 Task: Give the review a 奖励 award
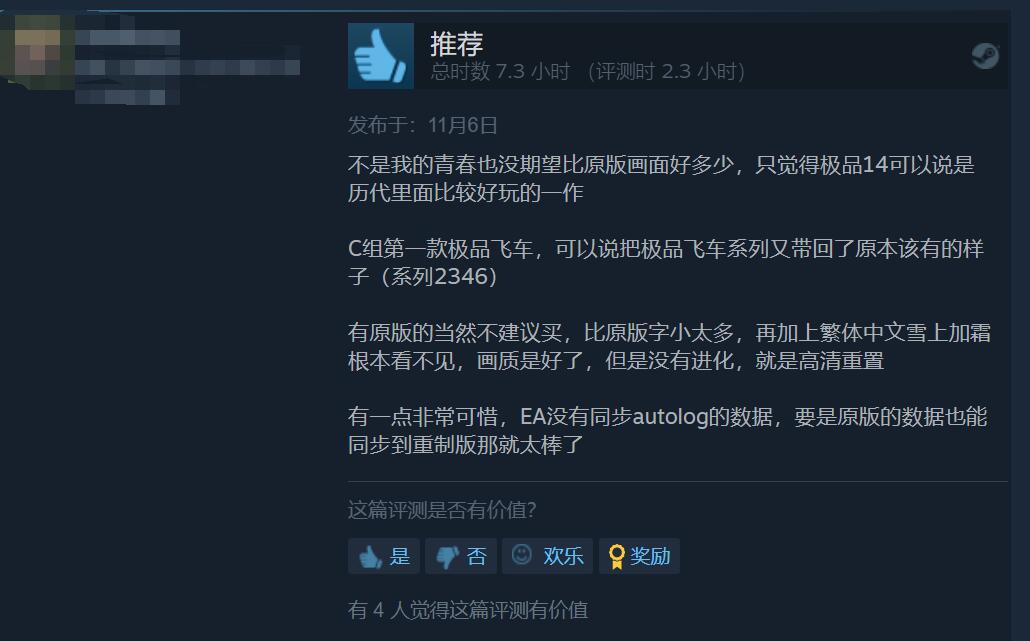pyautogui.click(x=639, y=556)
